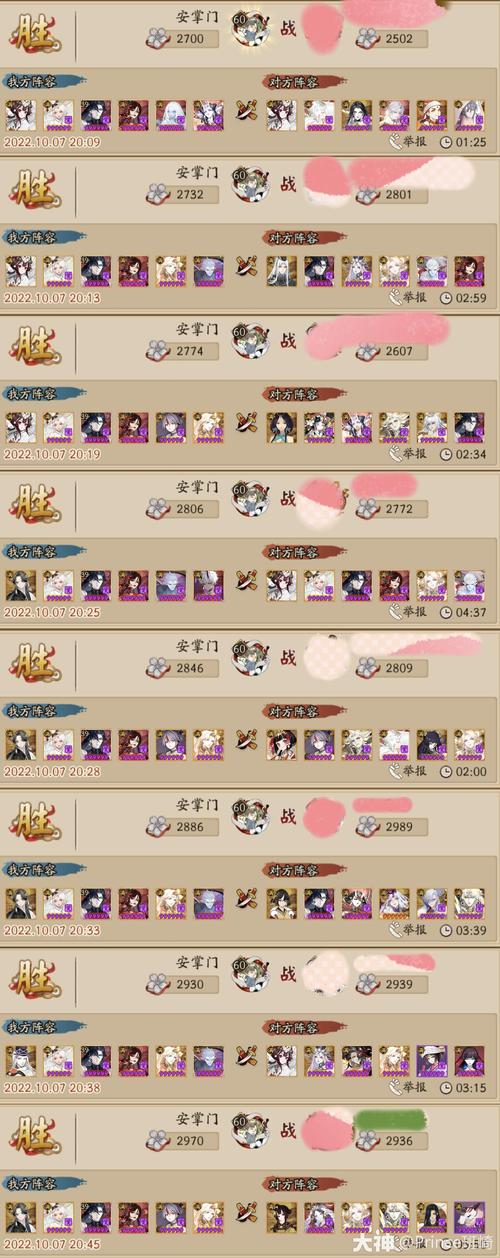Image resolution: width=500 pixels, height=1258 pixels.
Task: Tap player name 安掌门 above score 2970
Action: point(197,1119)
